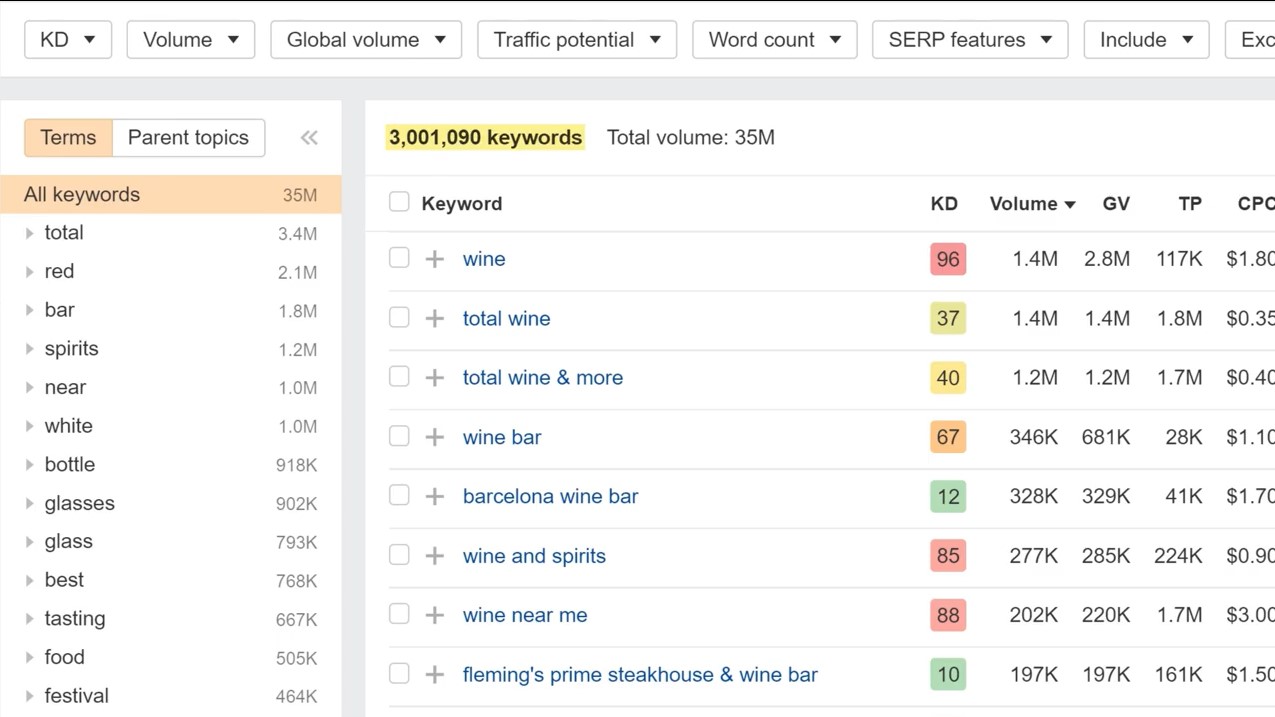Open the 'wine bar' keyword link
This screenshot has height=717, width=1275.
tap(502, 437)
